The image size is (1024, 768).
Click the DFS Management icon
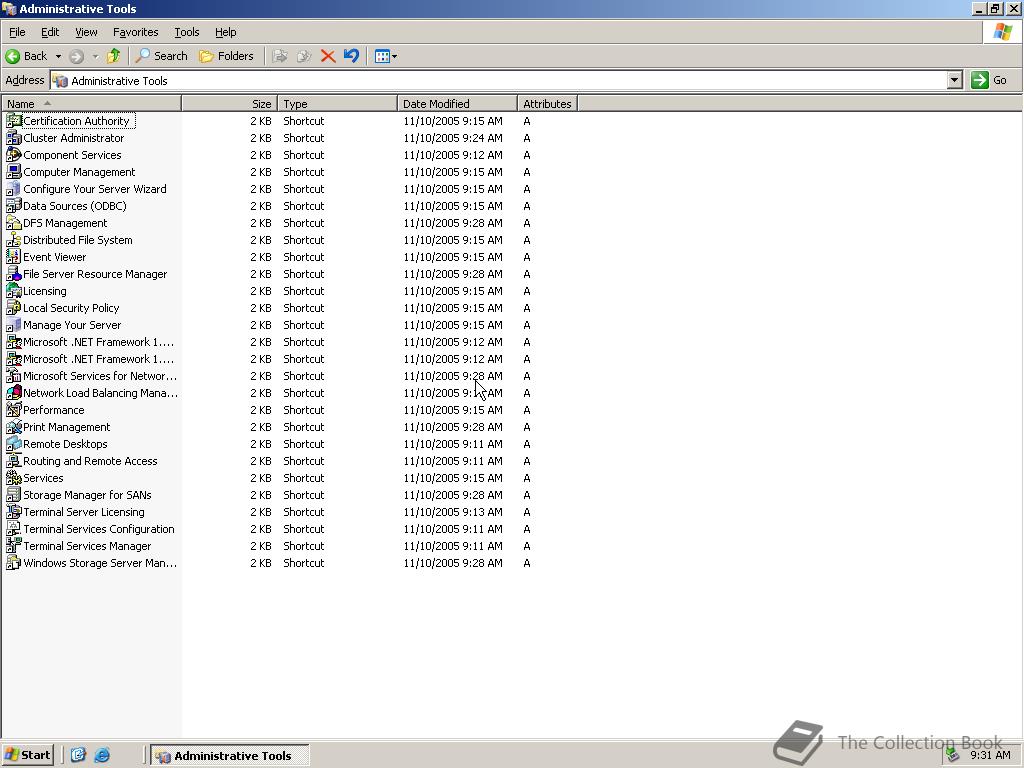coord(13,223)
